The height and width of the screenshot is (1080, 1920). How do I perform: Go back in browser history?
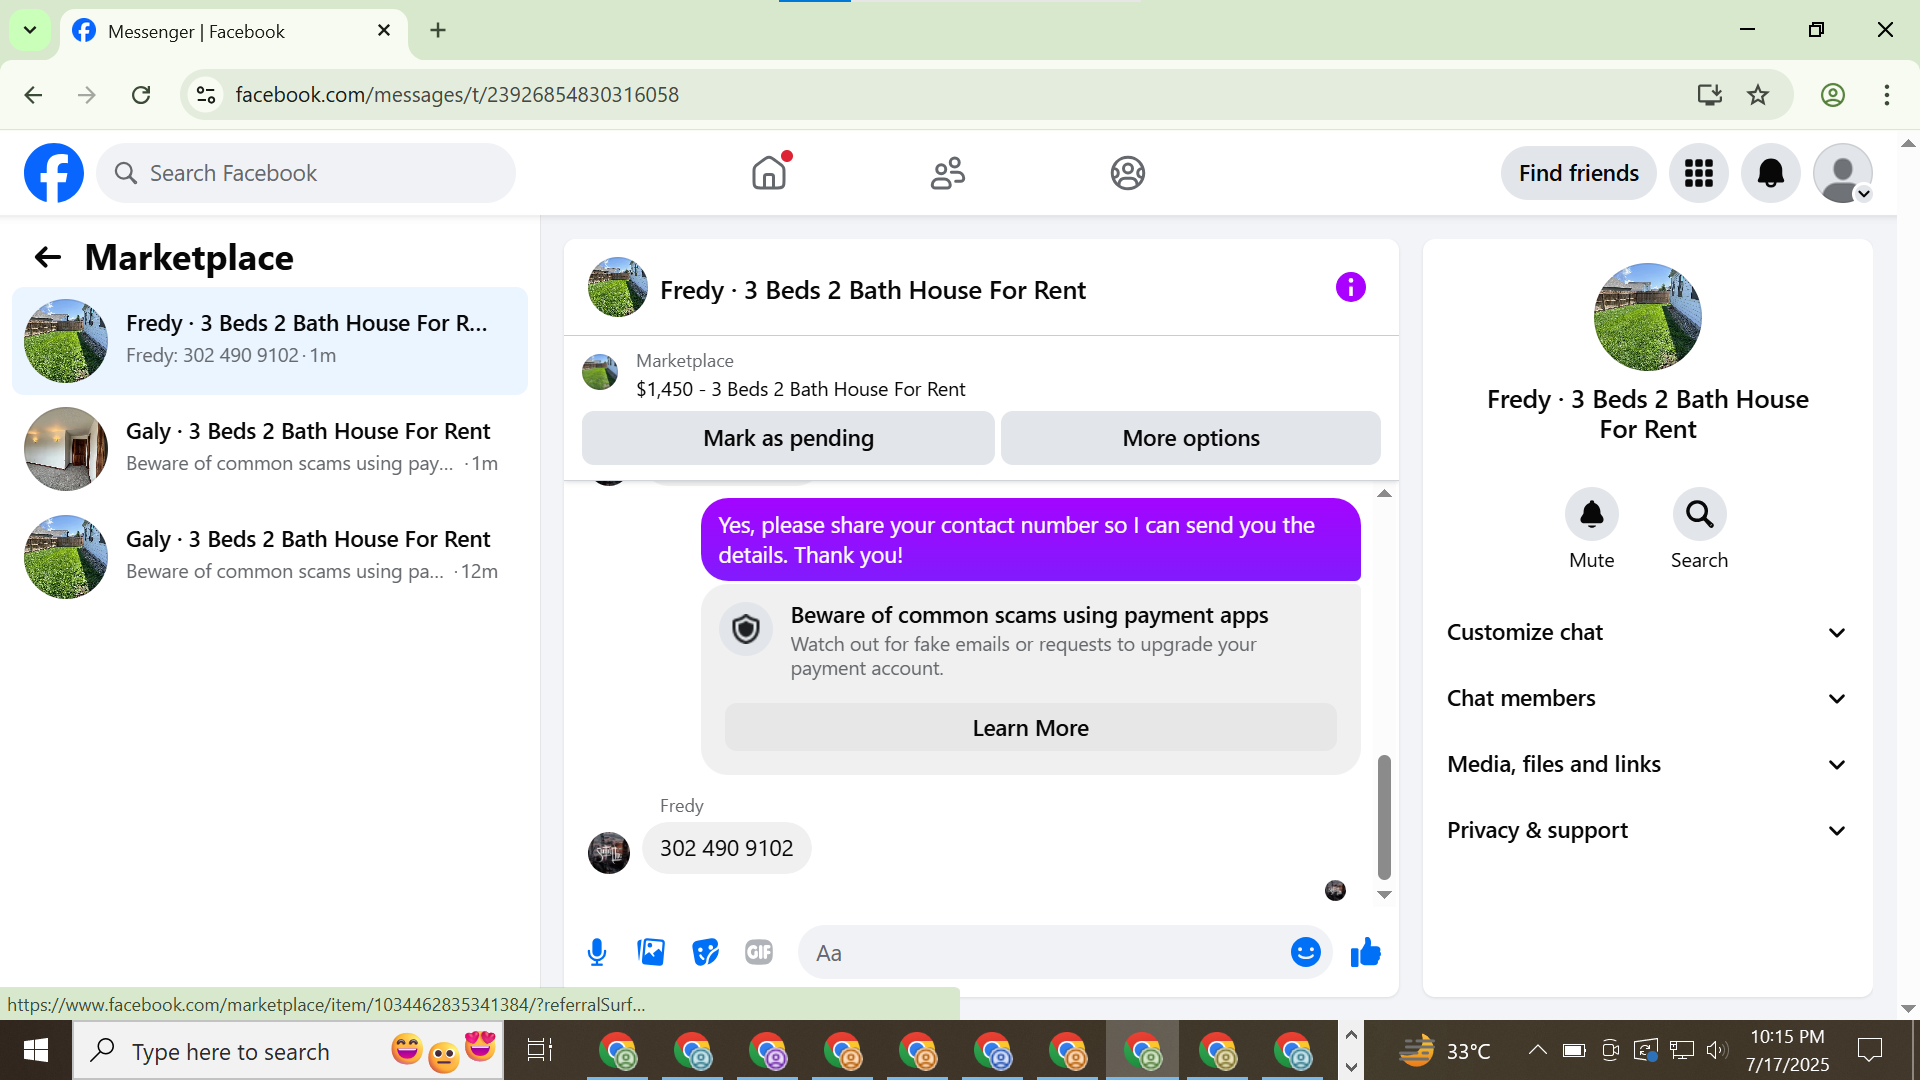[33, 95]
